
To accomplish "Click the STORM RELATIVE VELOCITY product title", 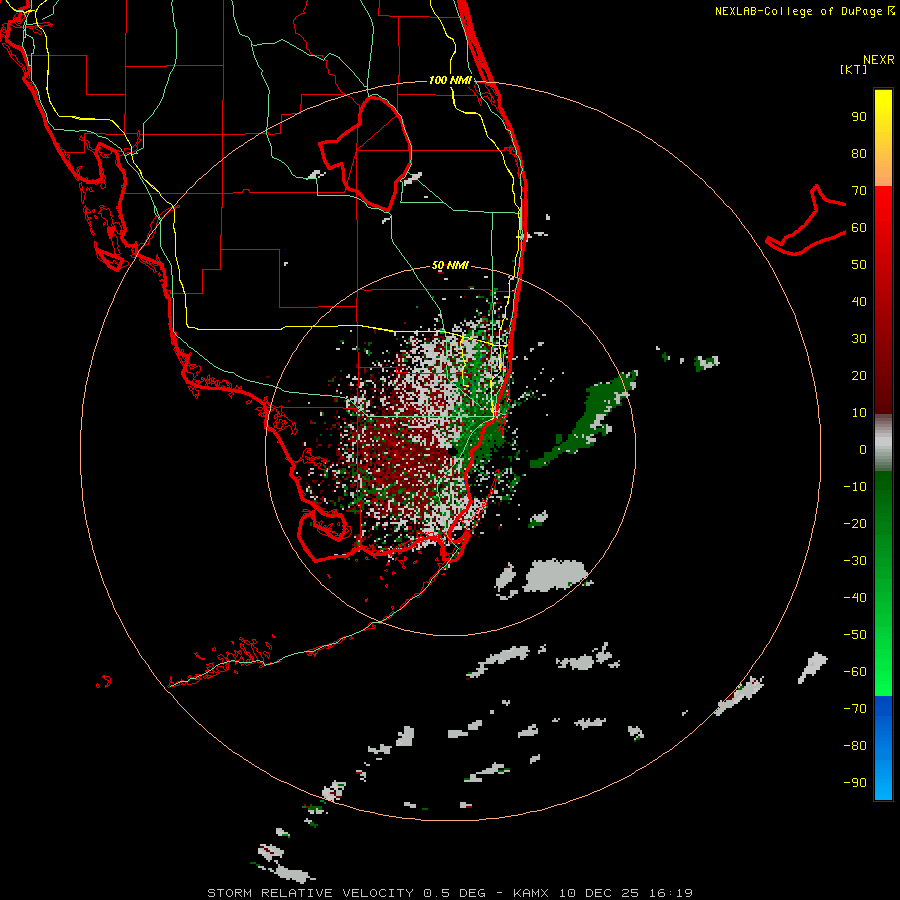I will point(310,893).
